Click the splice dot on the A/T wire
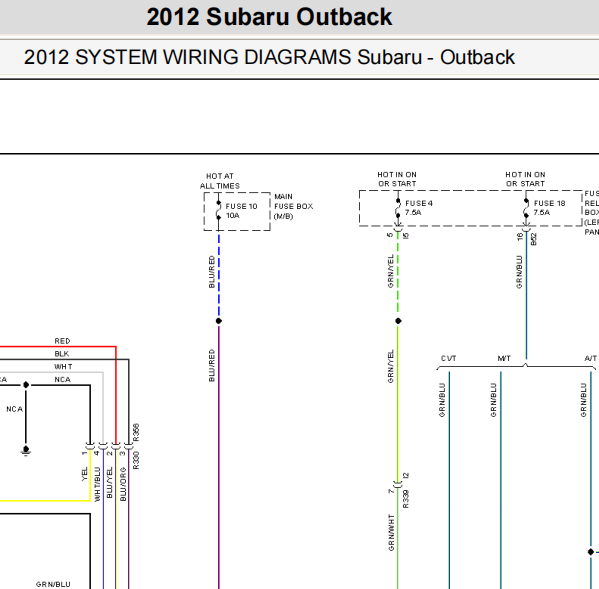599x589 pixels. tap(591, 552)
